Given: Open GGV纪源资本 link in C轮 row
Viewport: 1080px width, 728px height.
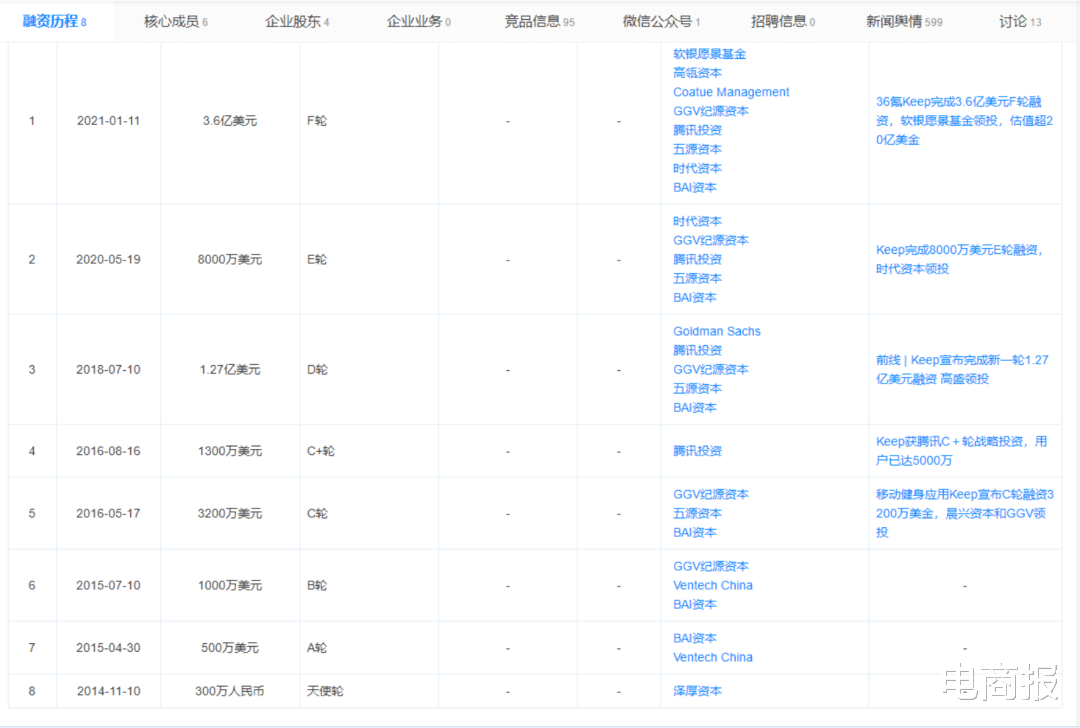Looking at the screenshot, I should [x=711, y=495].
